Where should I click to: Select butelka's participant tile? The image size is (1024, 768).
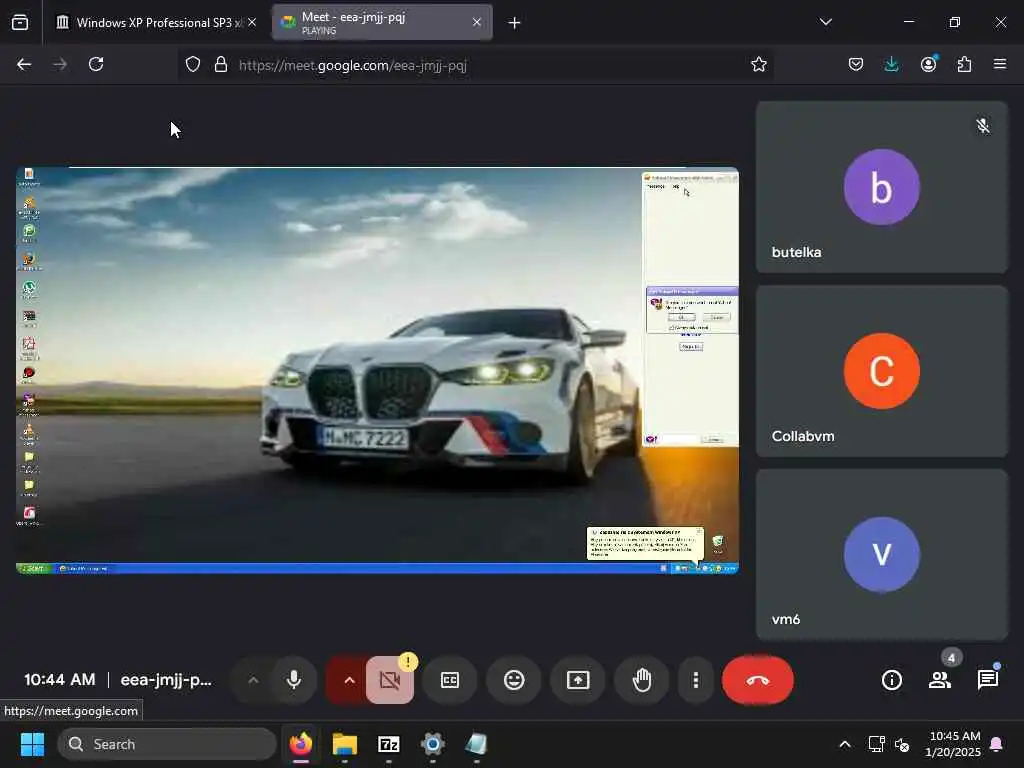pyautogui.click(x=882, y=187)
